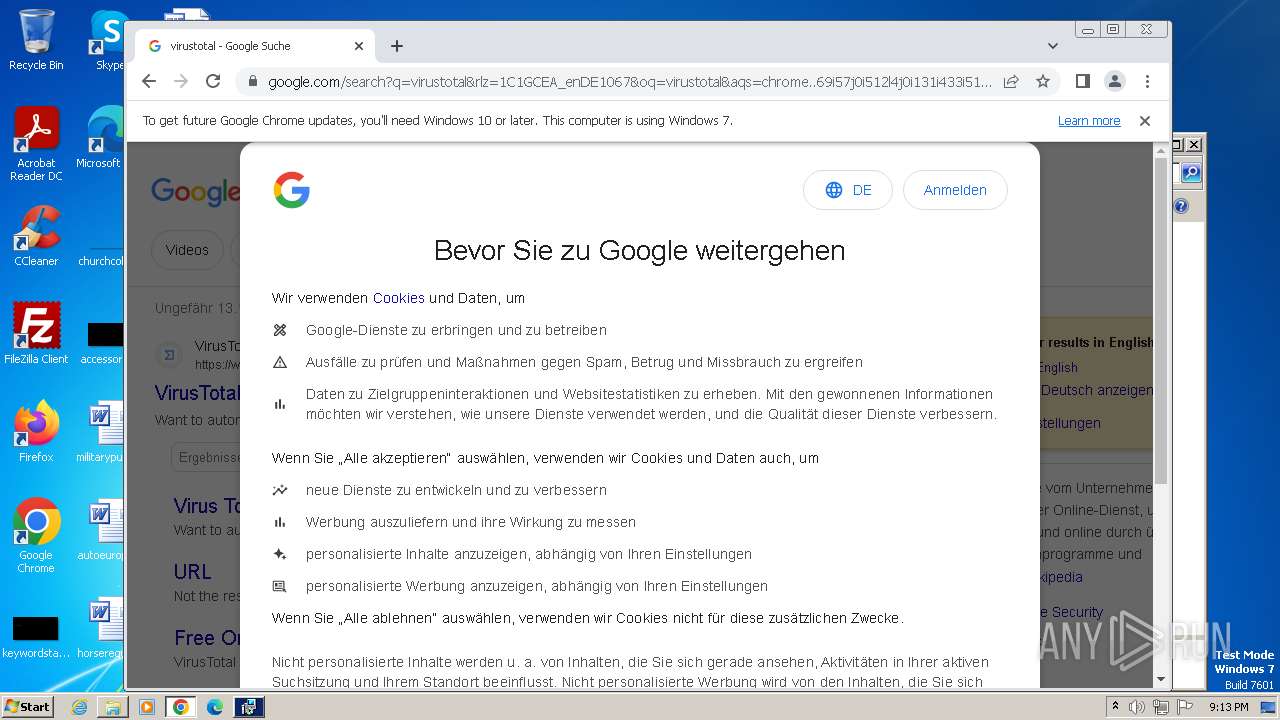The height and width of the screenshot is (720, 1280).
Task: Select the virustotal - Google Suche tab
Action: pyautogui.click(x=255, y=46)
